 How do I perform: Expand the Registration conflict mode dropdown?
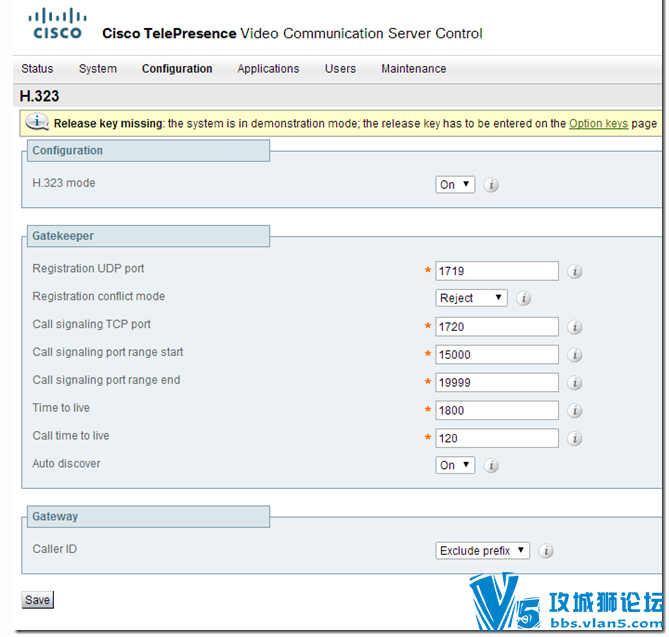click(471, 298)
